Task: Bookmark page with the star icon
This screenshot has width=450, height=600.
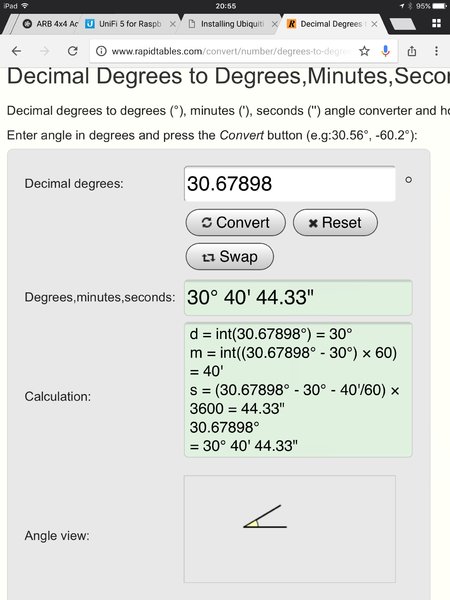Action: tap(364, 51)
